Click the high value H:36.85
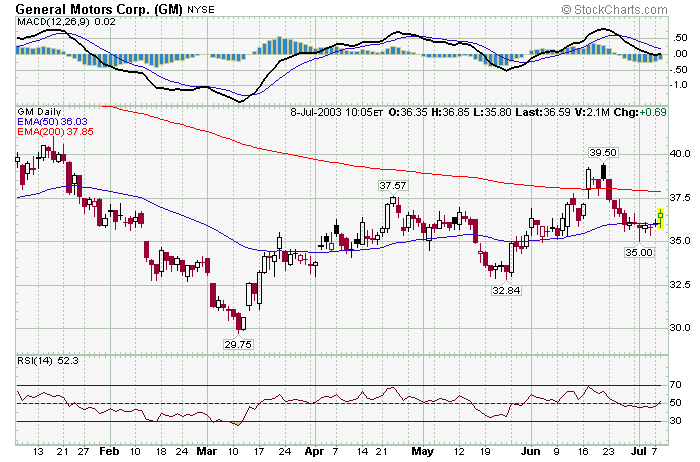 click(450, 112)
